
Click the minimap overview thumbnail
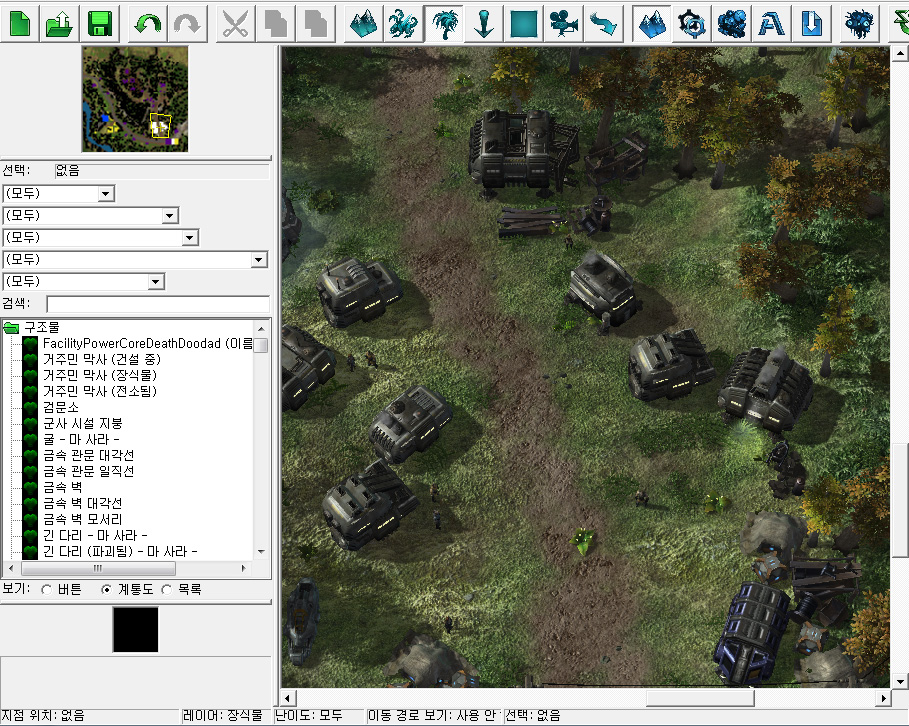pyautogui.click(x=135, y=99)
